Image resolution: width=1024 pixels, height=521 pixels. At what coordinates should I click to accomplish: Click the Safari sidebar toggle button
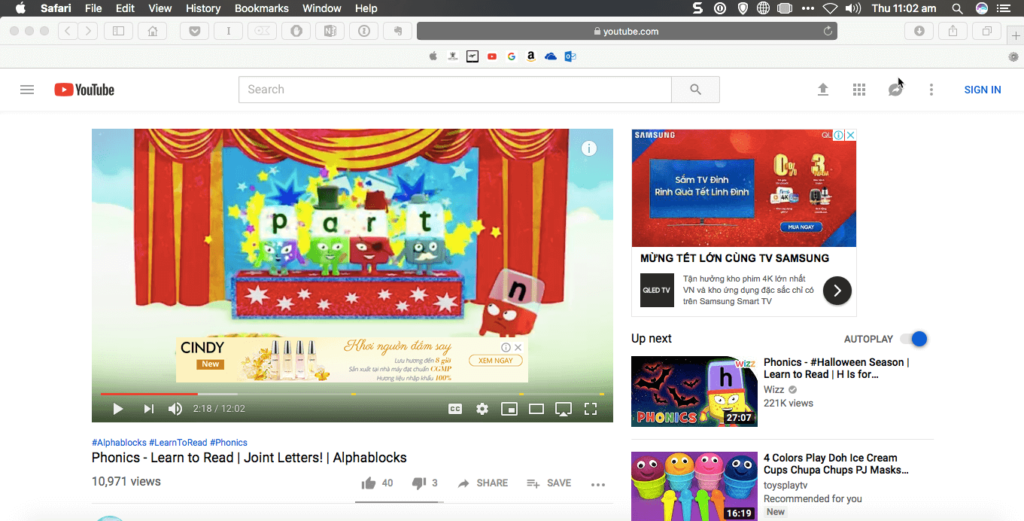click(x=118, y=31)
